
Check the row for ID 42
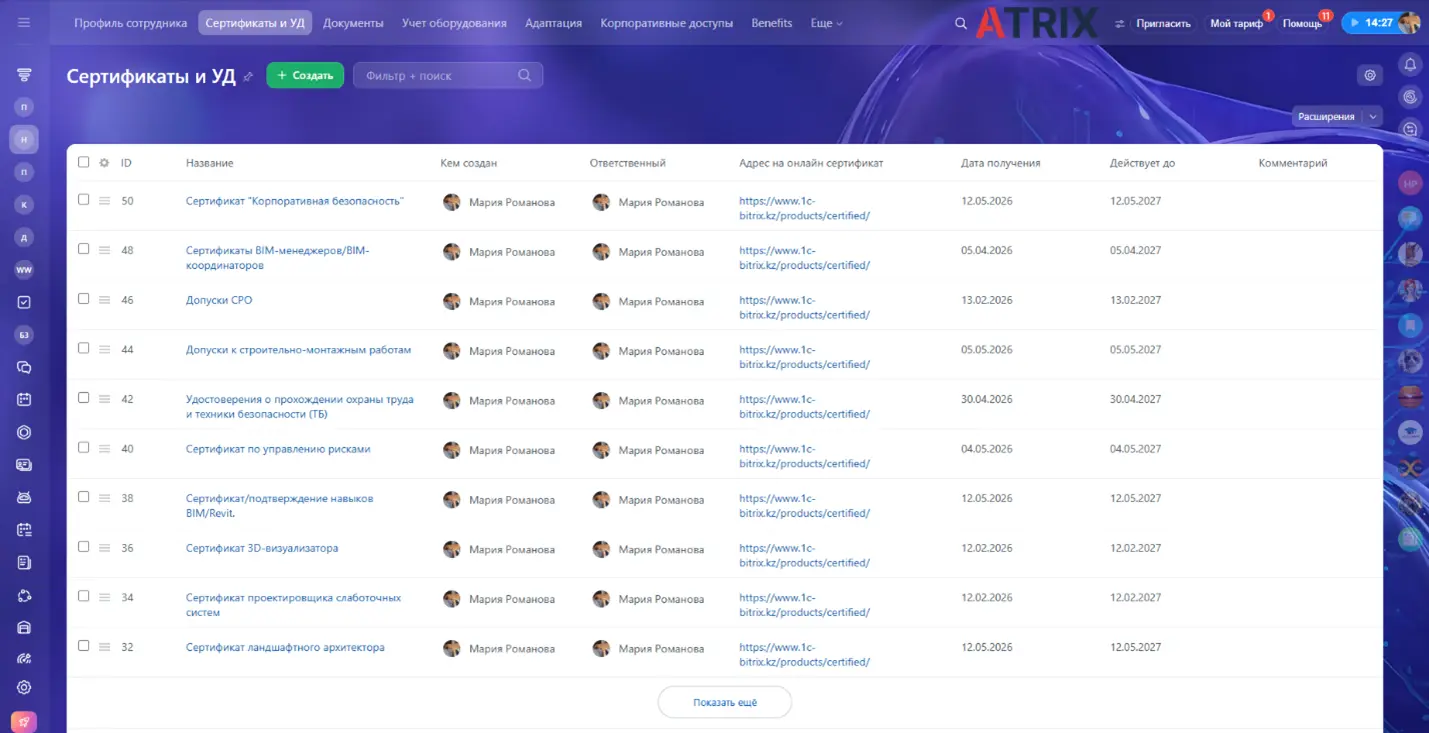pos(83,397)
